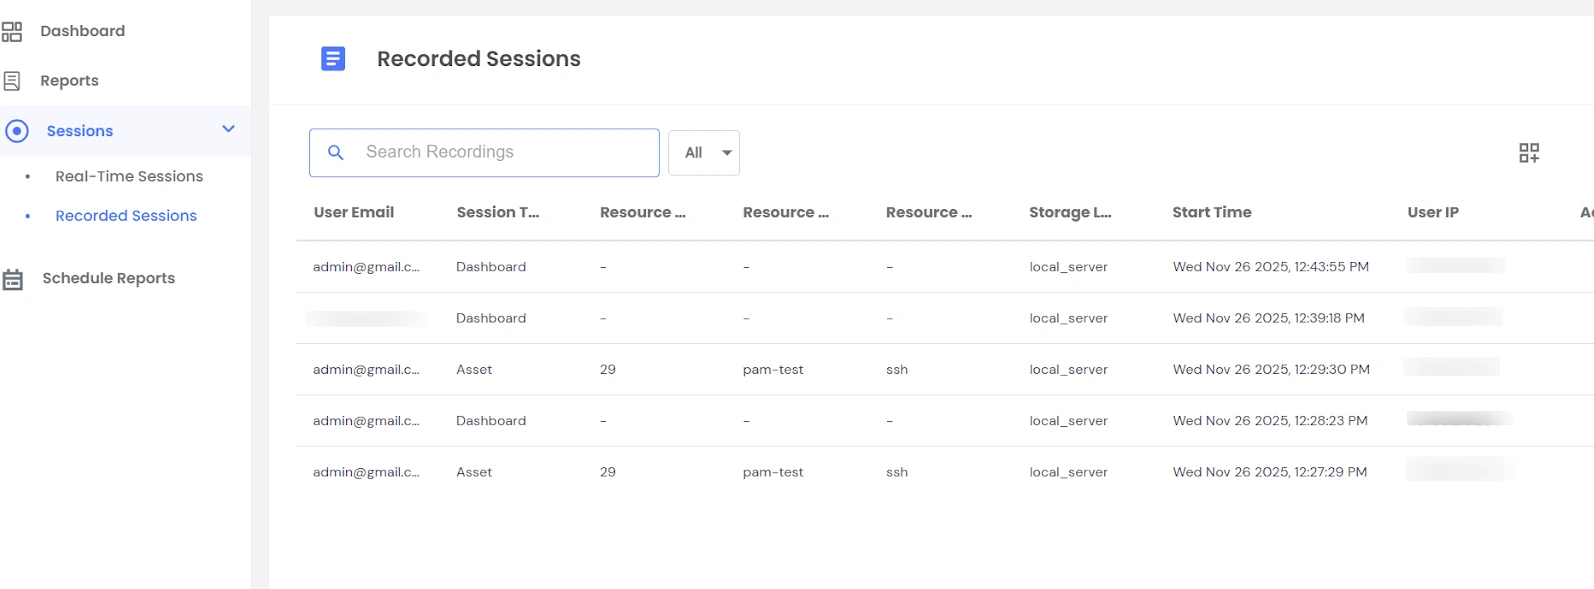This screenshot has height=589, width=1594.
Task: Click the Recorded Sessions page header icon
Action: (333, 59)
